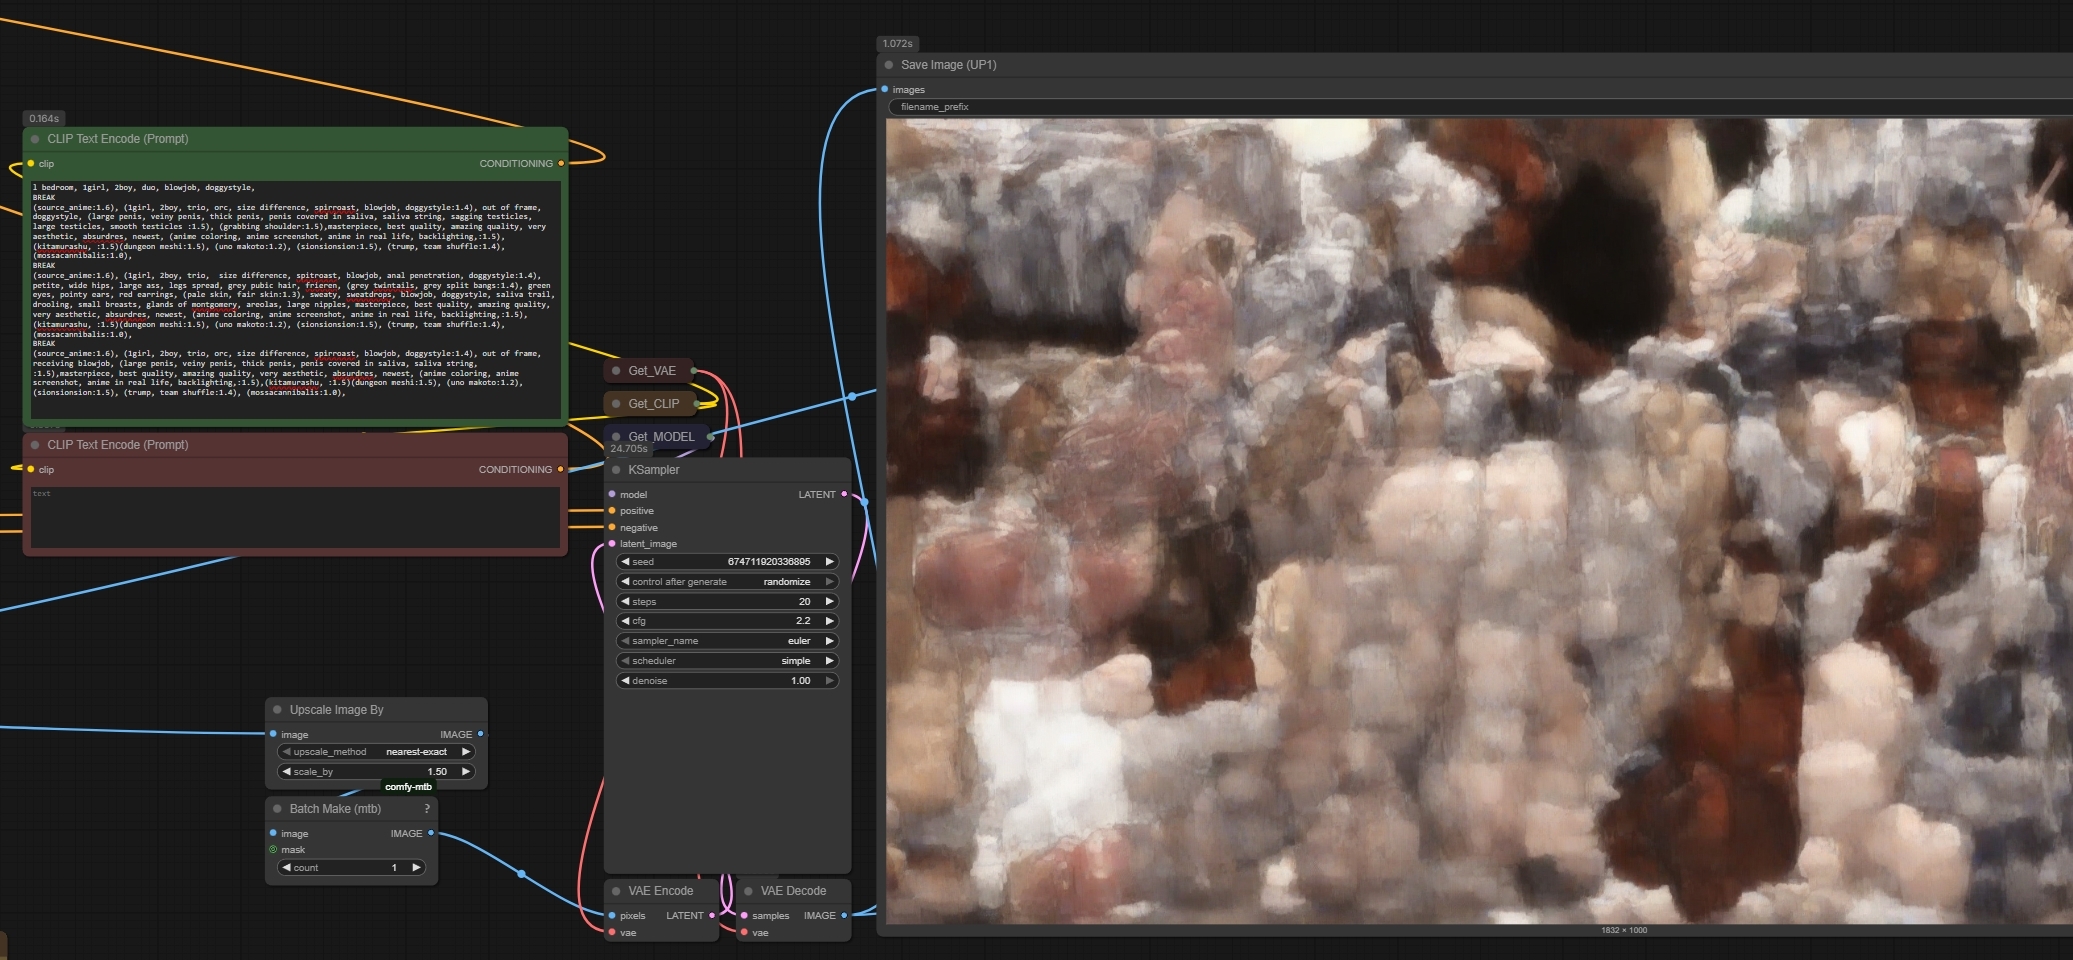Click the comfy-mtb badge above Batch Make
This screenshot has width=2073, height=960.
click(x=408, y=787)
